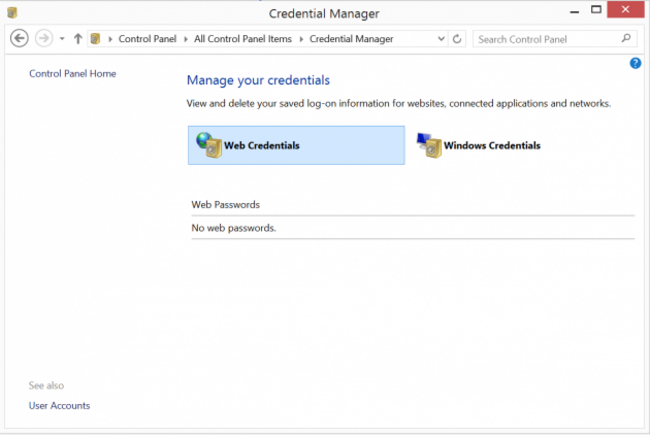Go up one level with the up arrow
This screenshot has height=436, width=650.
point(78,39)
